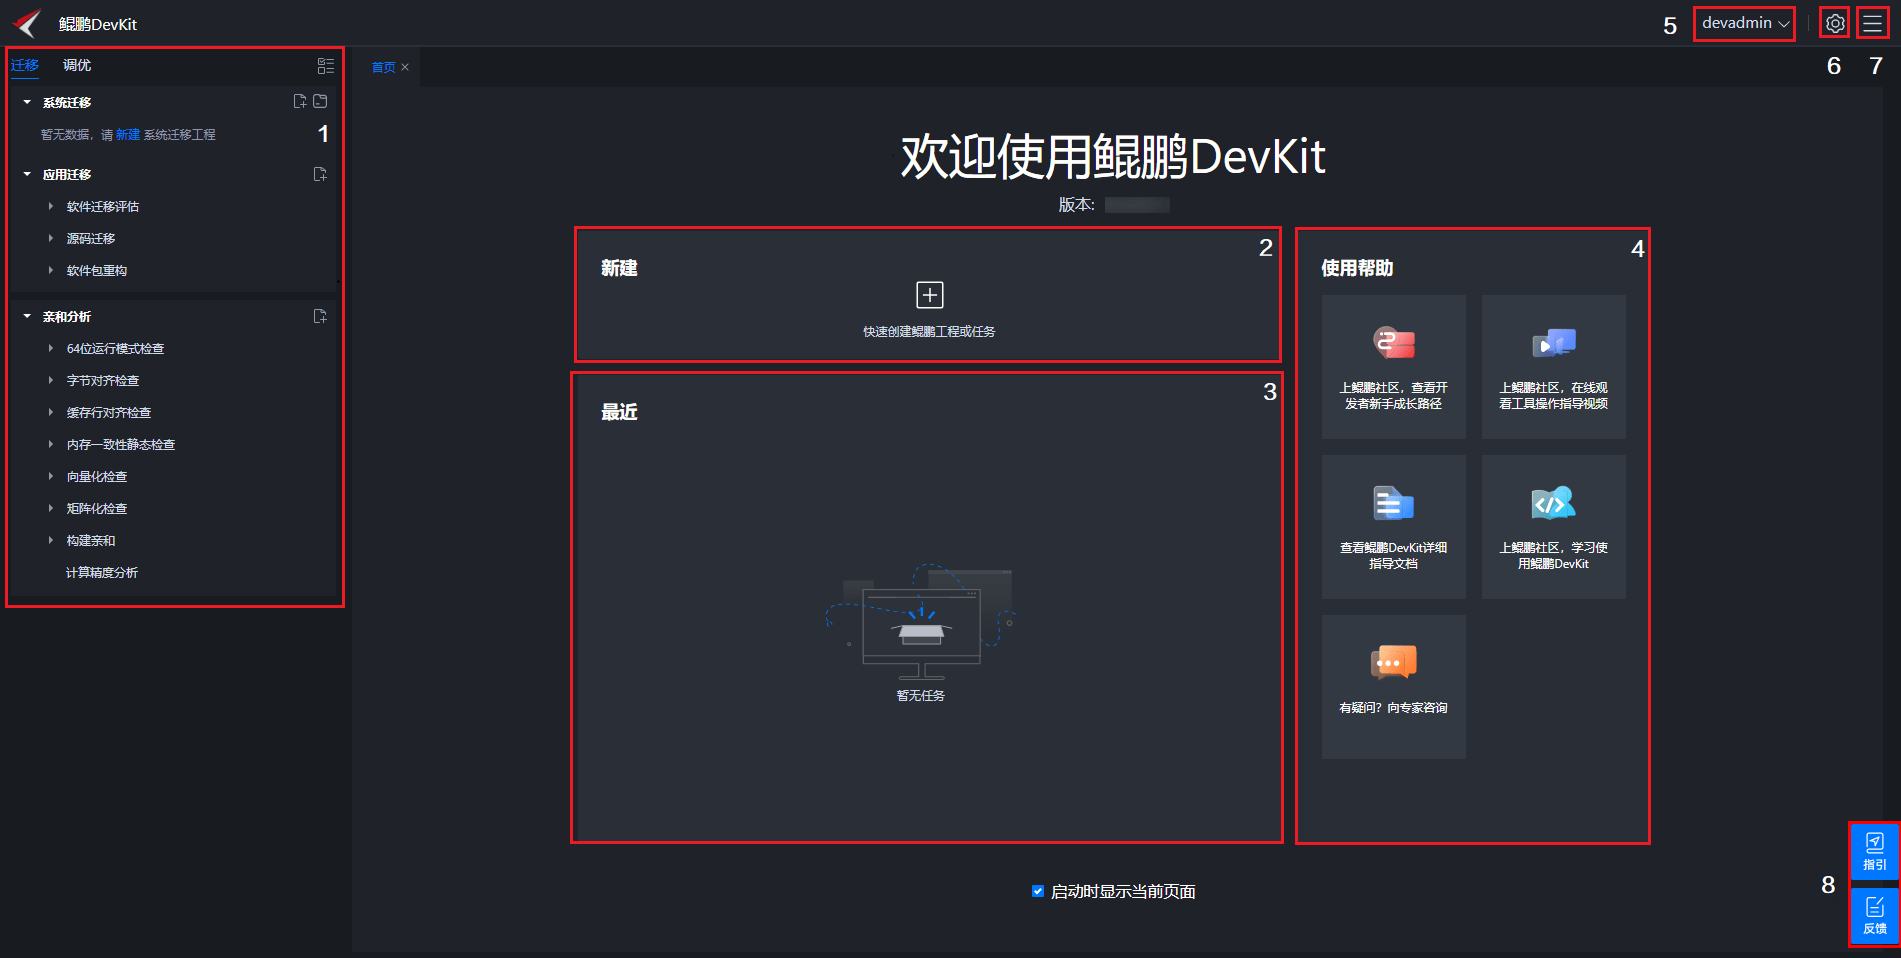Switch to the 调优 tab
This screenshot has height=958, width=1901.
coord(77,65)
